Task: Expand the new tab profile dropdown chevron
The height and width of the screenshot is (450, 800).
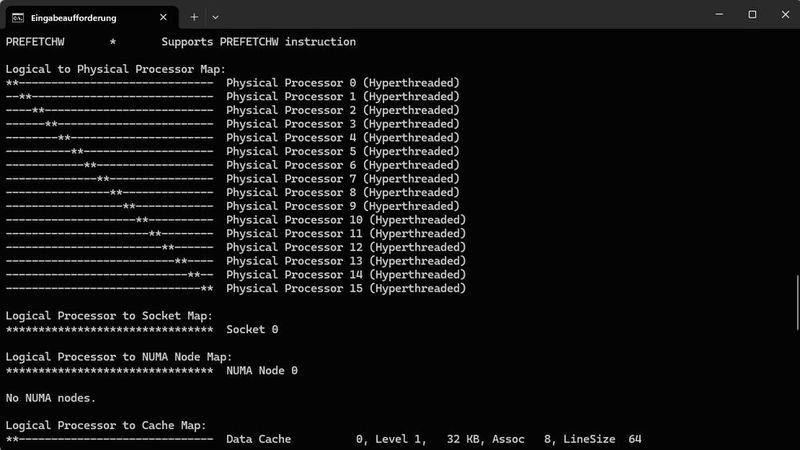Action: [215, 16]
